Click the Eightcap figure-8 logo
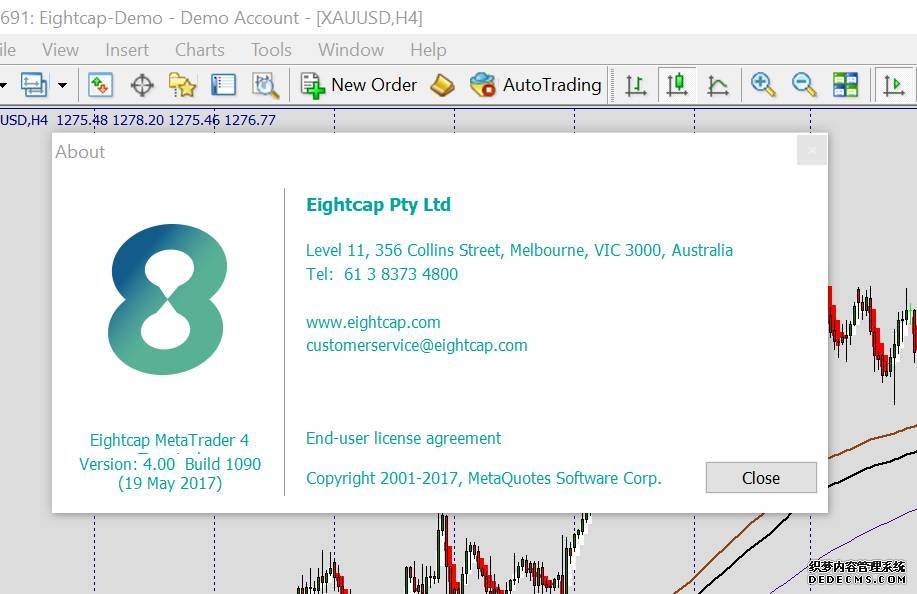This screenshot has height=594, width=917. pyautogui.click(x=167, y=299)
